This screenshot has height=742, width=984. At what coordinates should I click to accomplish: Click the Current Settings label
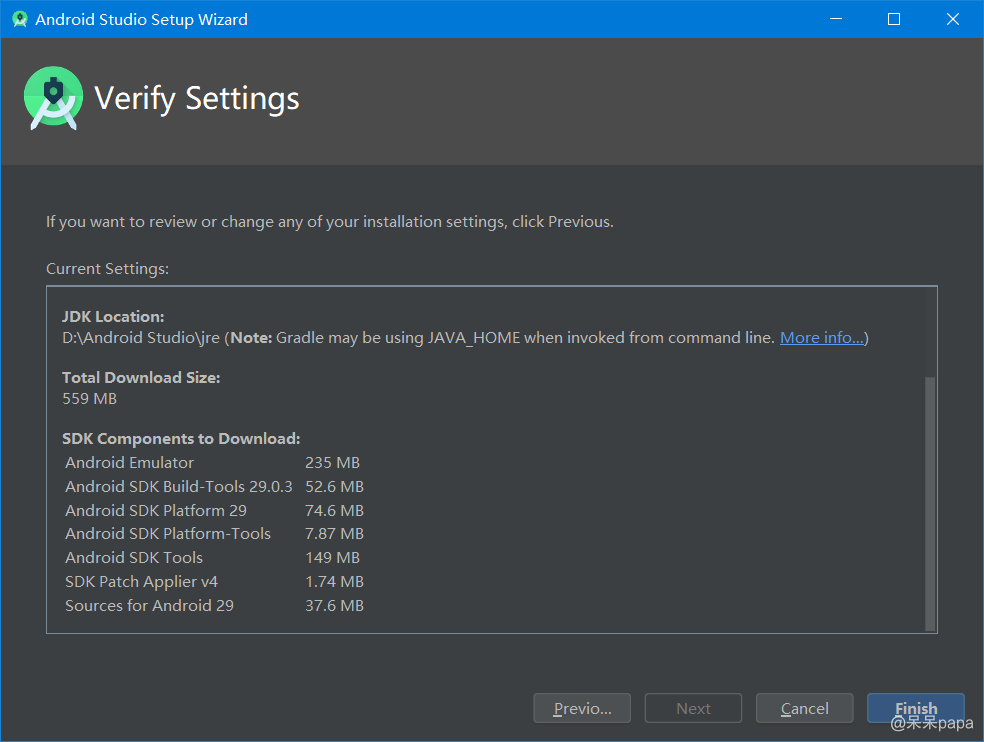pos(107,269)
